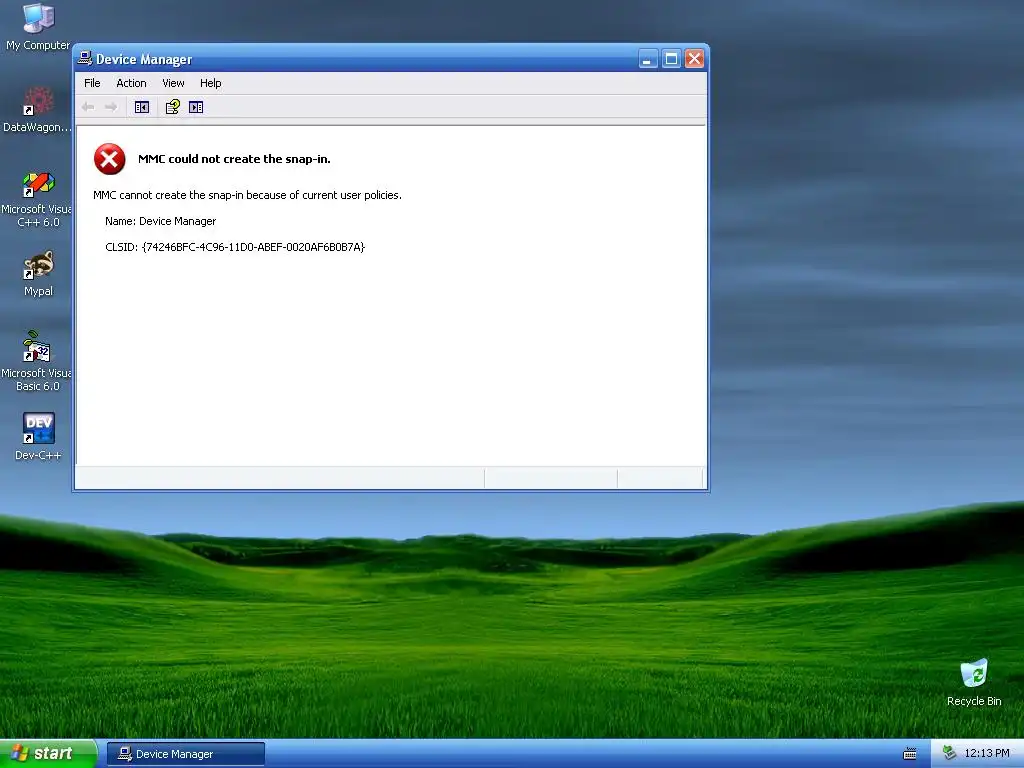The width and height of the screenshot is (1024, 768).
Task: Click the Safely Remove Hardware tray icon
Action: [949, 754]
